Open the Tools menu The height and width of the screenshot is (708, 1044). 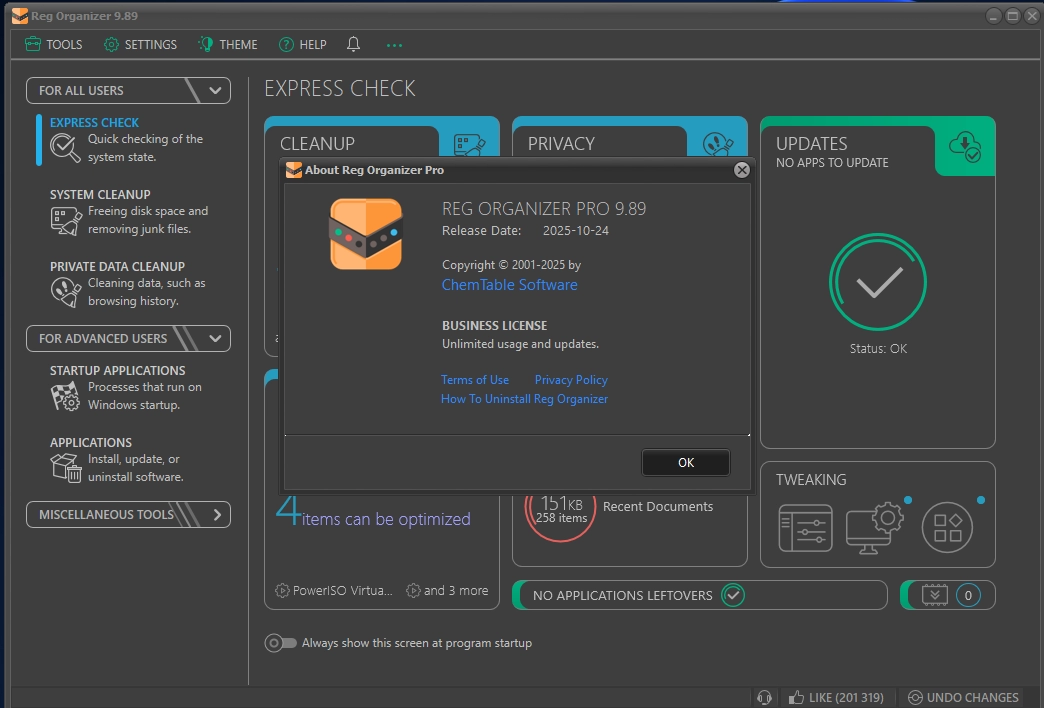coord(53,44)
